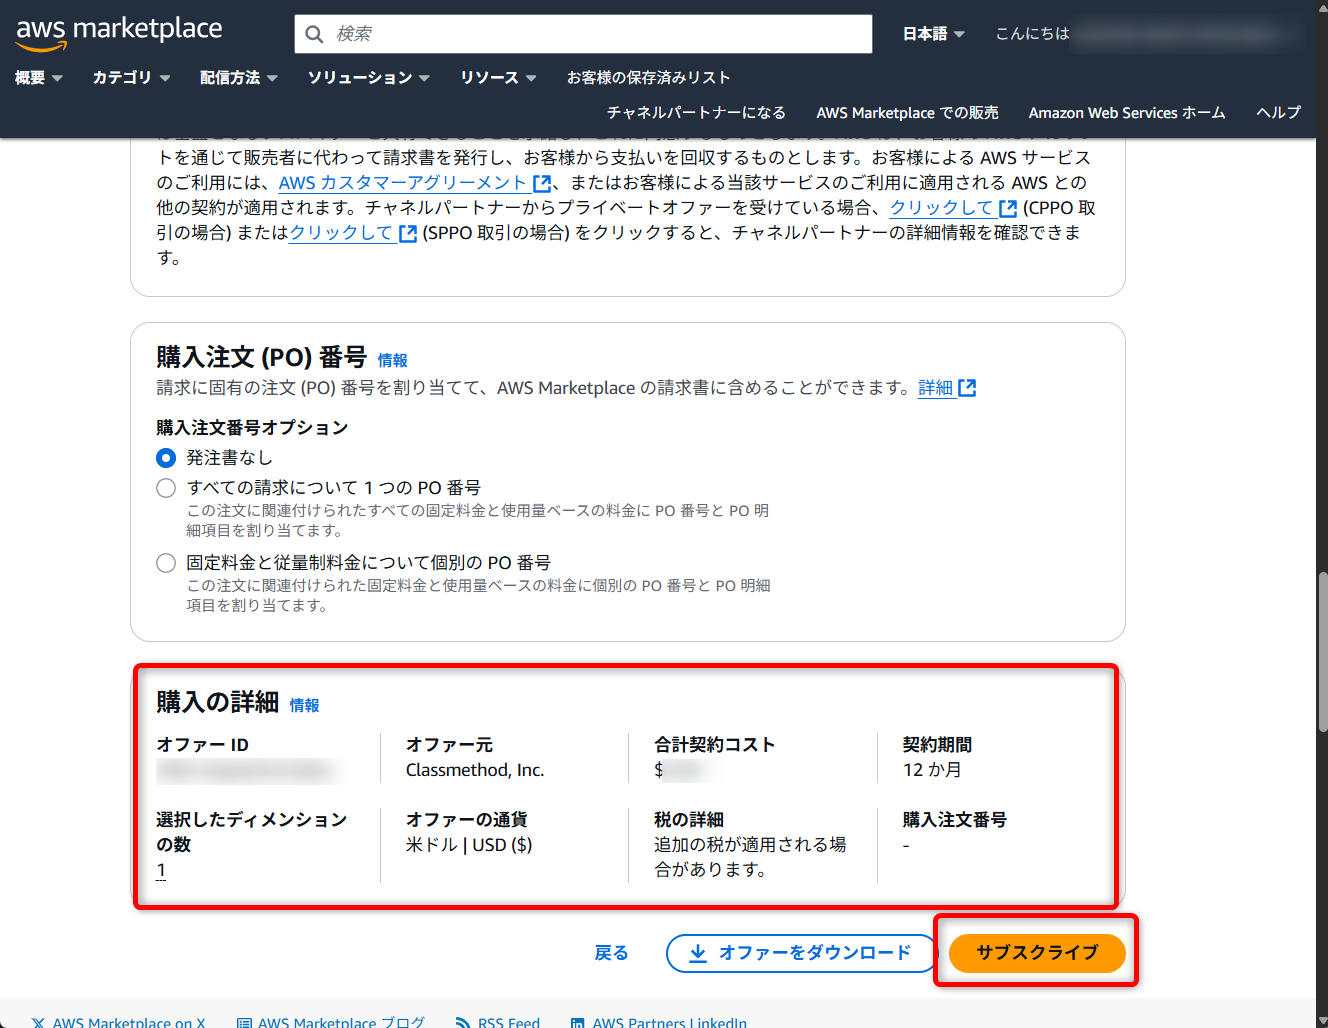This screenshot has width=1328, height=1028.
Task: Open the 詳細 link about PO numbers
Action: (x=936, y=388)
